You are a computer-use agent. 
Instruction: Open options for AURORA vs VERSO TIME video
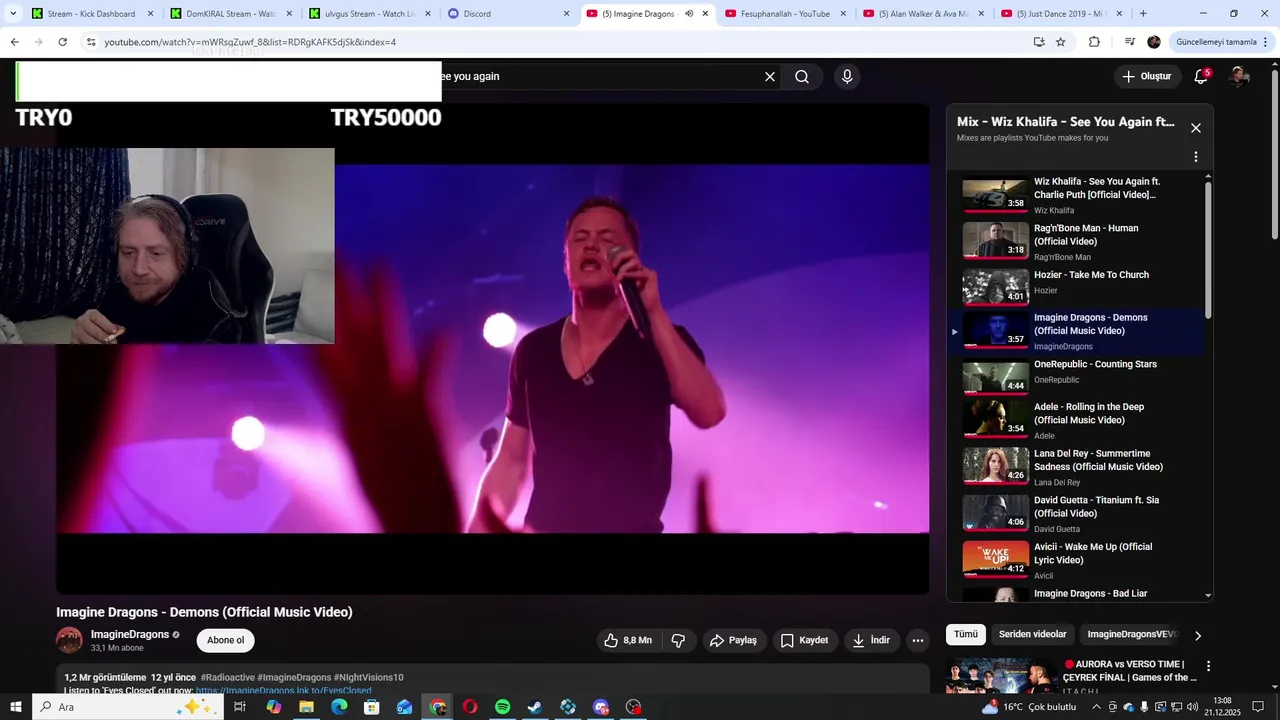coord(1208,666)
